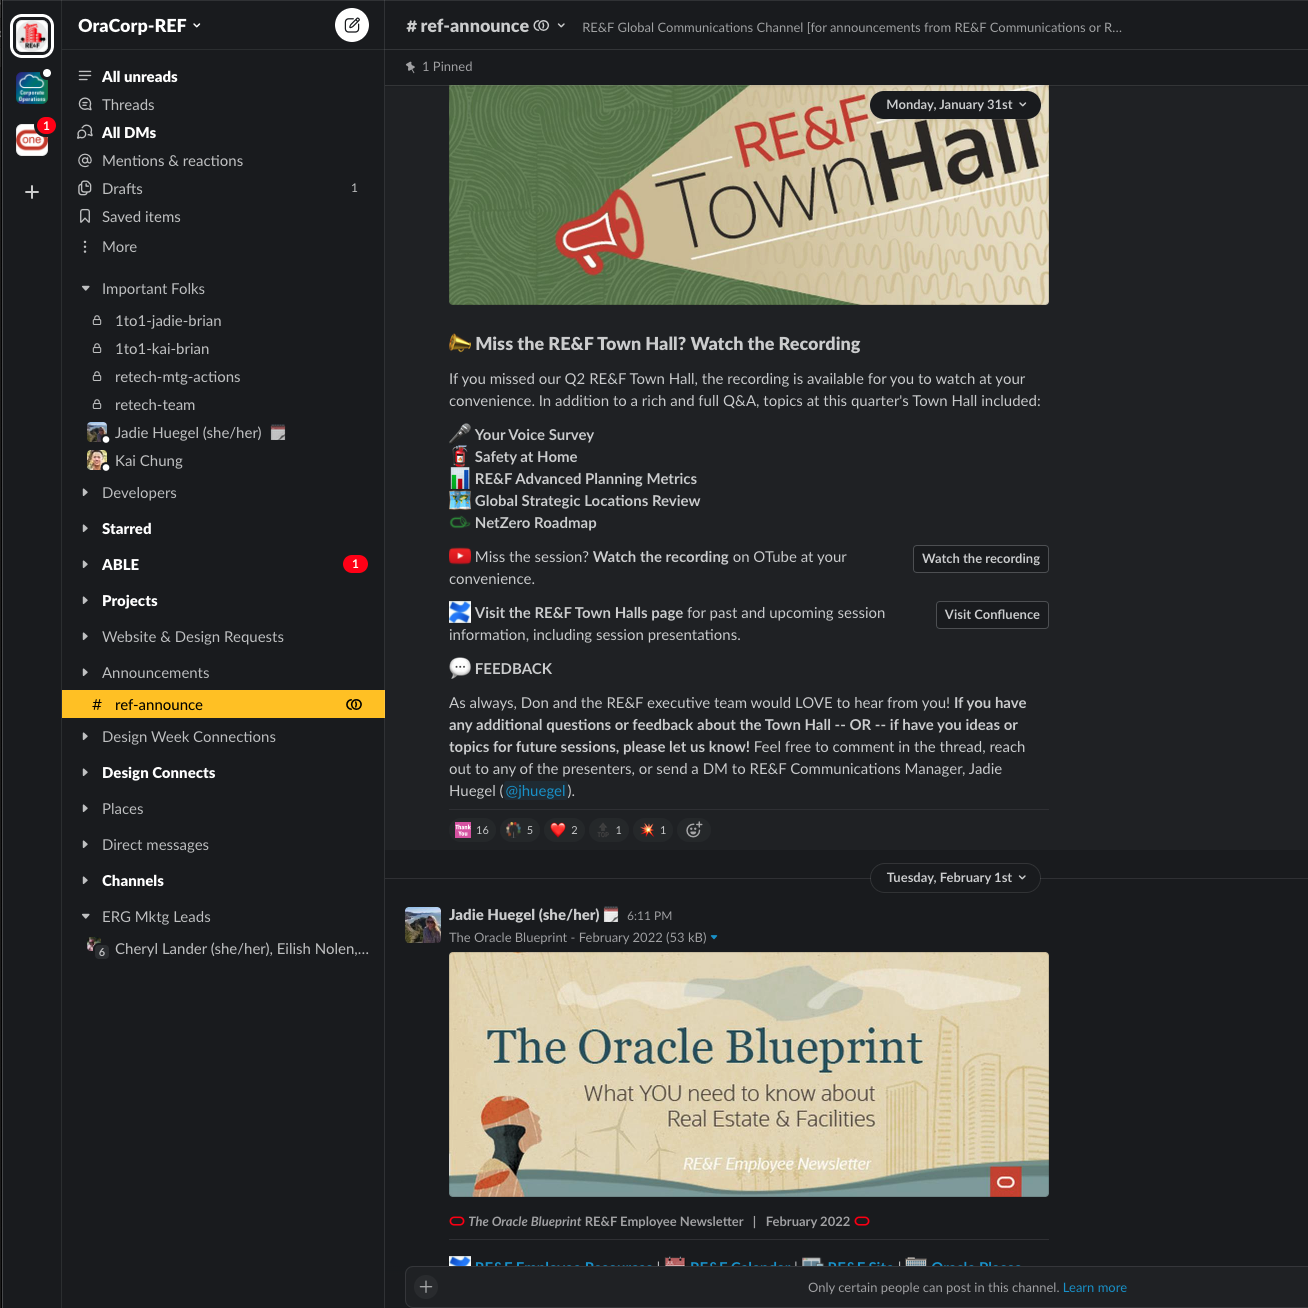1308x1308 pixels.
Task: Collapse the Important Folks section
Action: click(x=86, y=289)
